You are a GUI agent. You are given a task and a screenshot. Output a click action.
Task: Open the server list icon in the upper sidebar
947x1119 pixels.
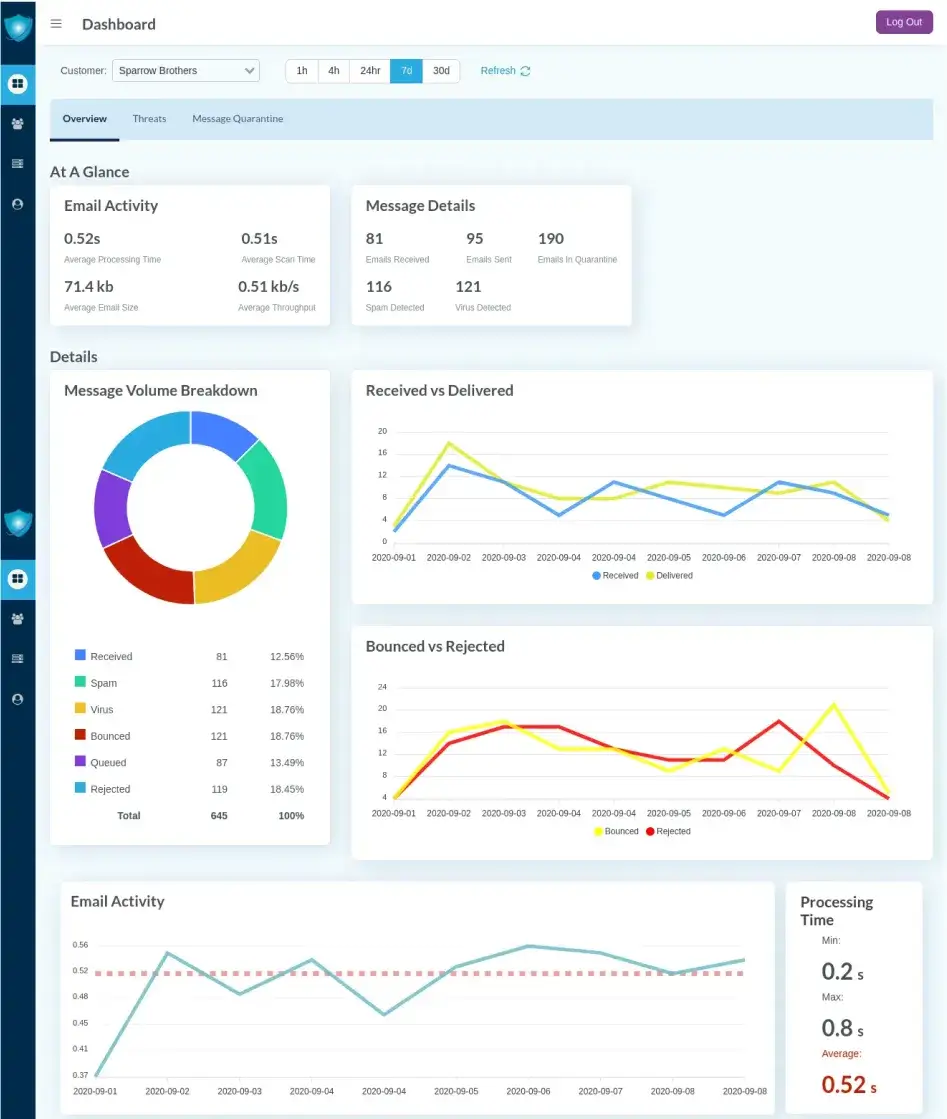point(17,164)
